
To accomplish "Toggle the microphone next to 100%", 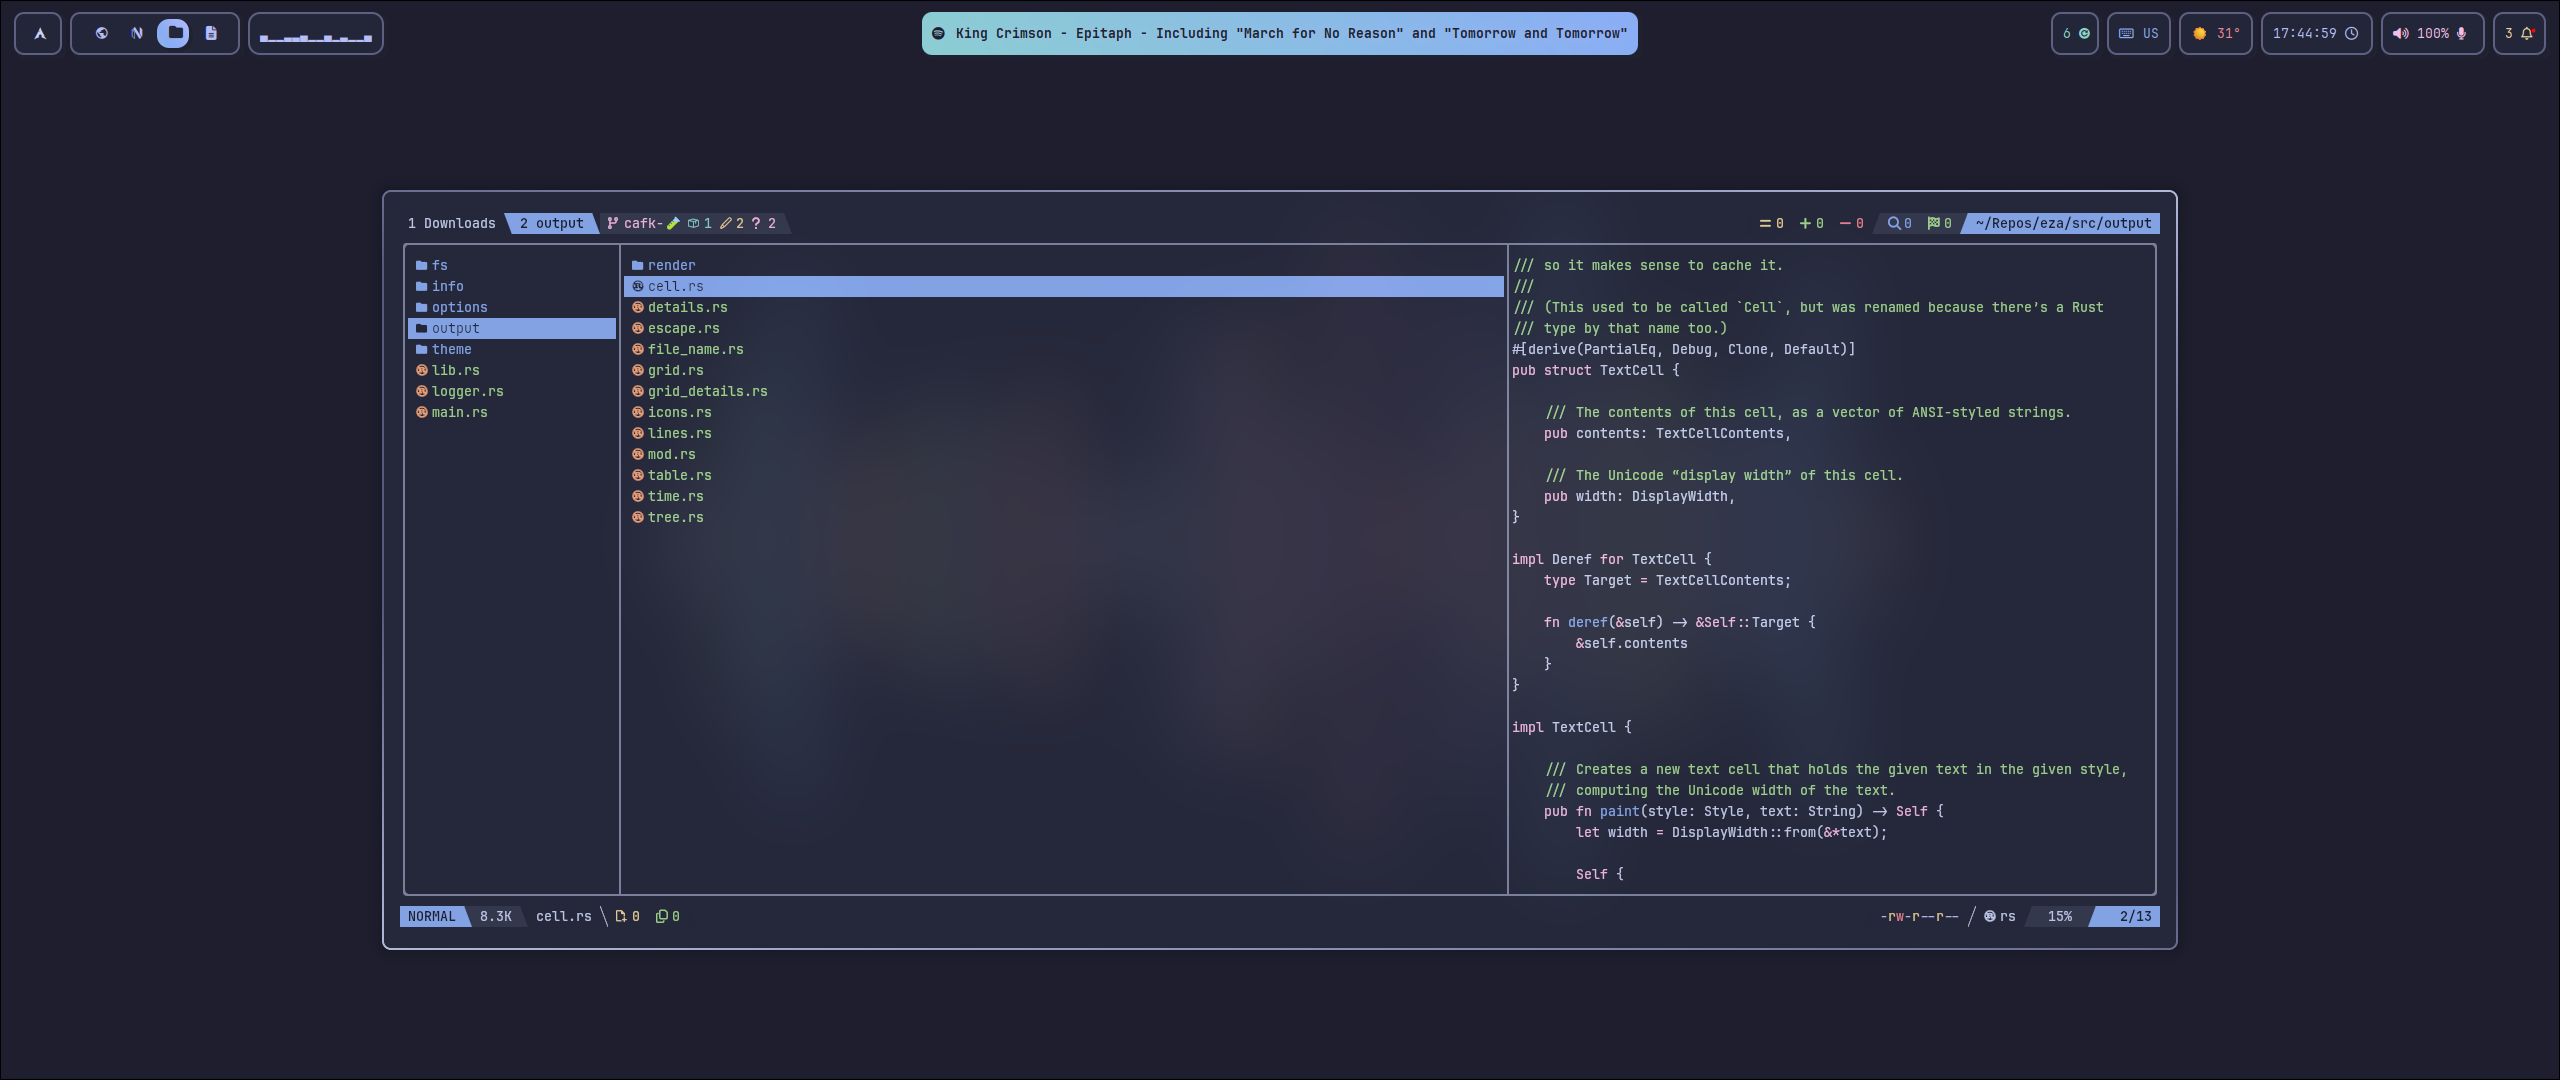I will click(2460, 33).
